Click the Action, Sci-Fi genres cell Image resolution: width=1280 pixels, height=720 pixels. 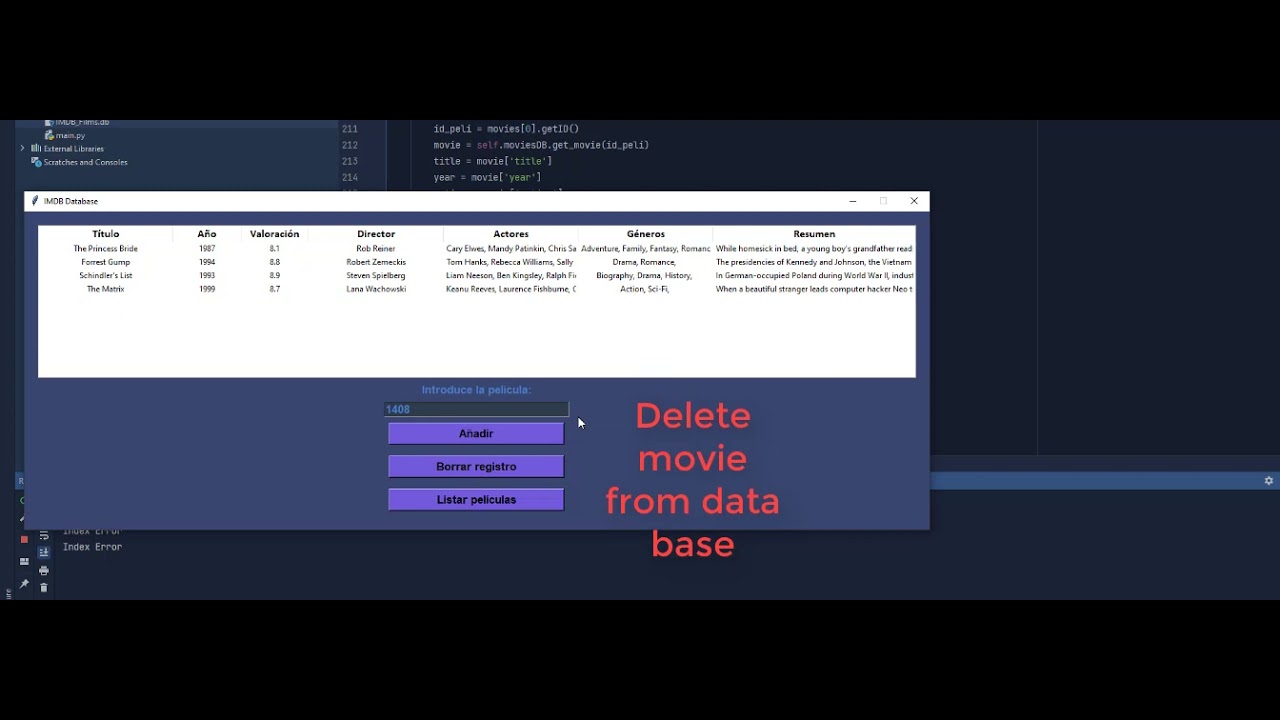tap(644, 289)
